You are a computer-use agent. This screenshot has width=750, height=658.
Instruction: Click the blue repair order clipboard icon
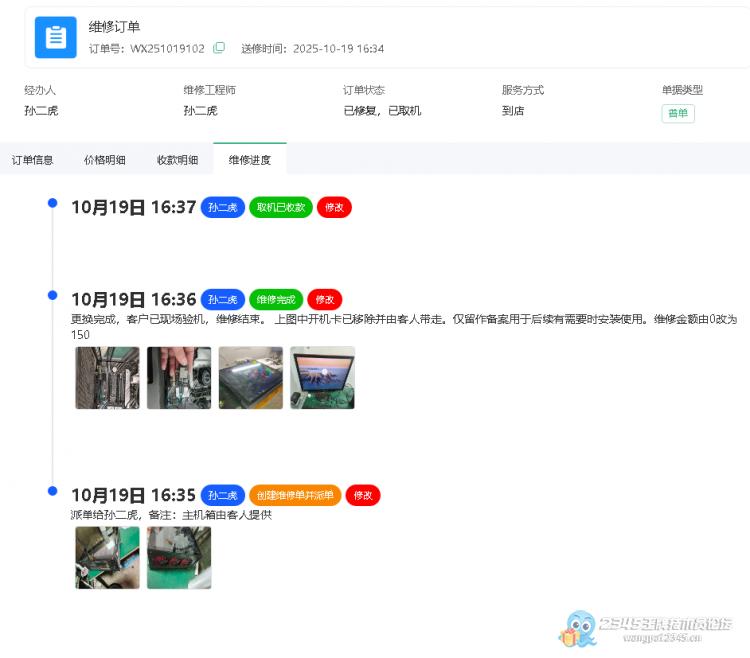pyautogui.click(x=56, y=38)
